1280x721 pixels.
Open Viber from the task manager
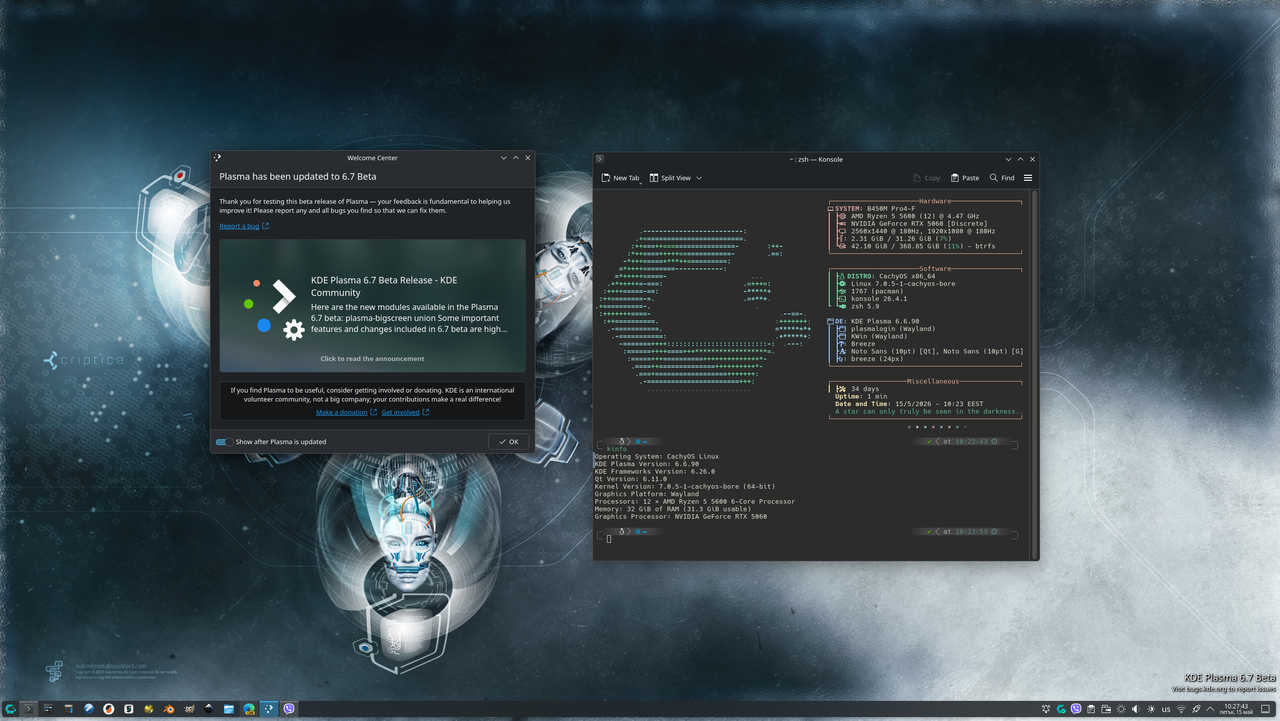click(x=289, y=709)
